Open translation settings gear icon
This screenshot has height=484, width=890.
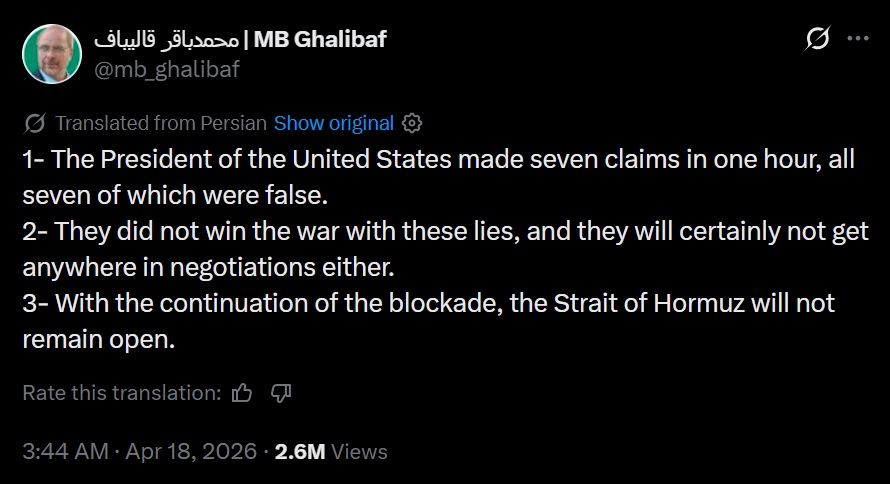tap(412, 124)
